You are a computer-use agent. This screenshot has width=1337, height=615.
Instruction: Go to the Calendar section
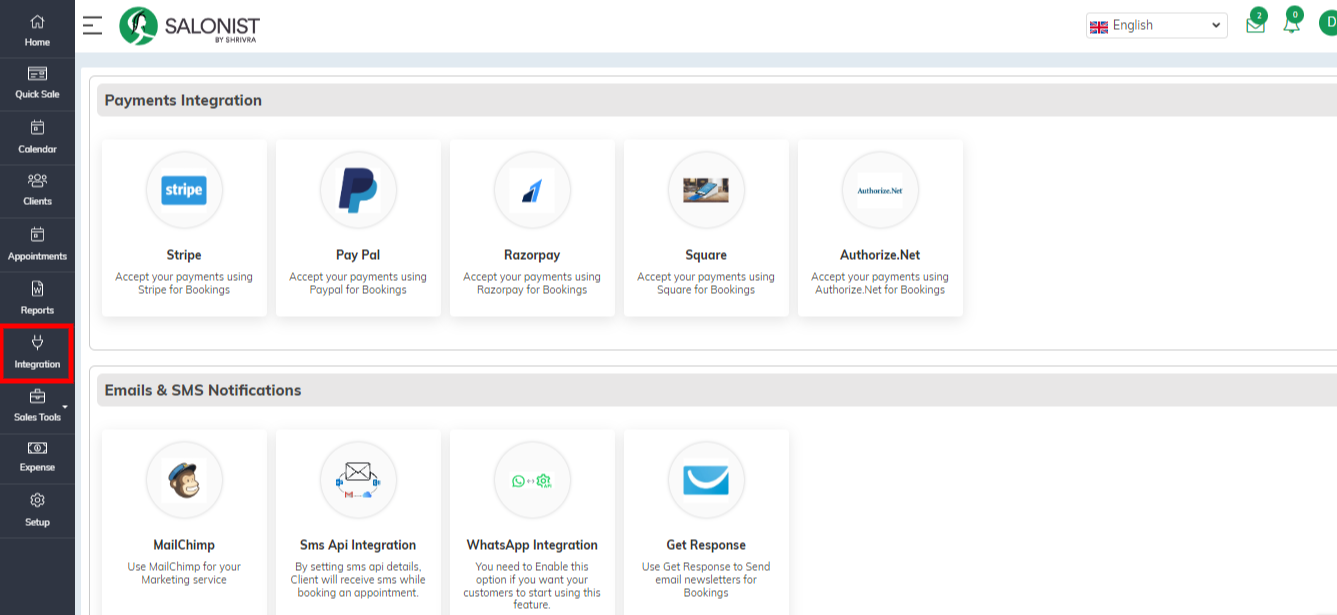pos(37,137)
